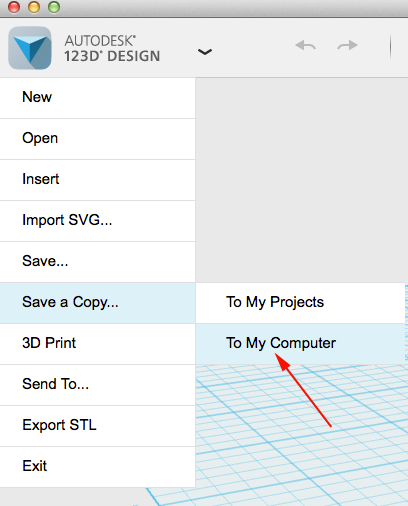The height and width of the screenshot is (506, 408).
Task: Select the Open menu entry
Action: pyautogui.click(x=97, y=139)
